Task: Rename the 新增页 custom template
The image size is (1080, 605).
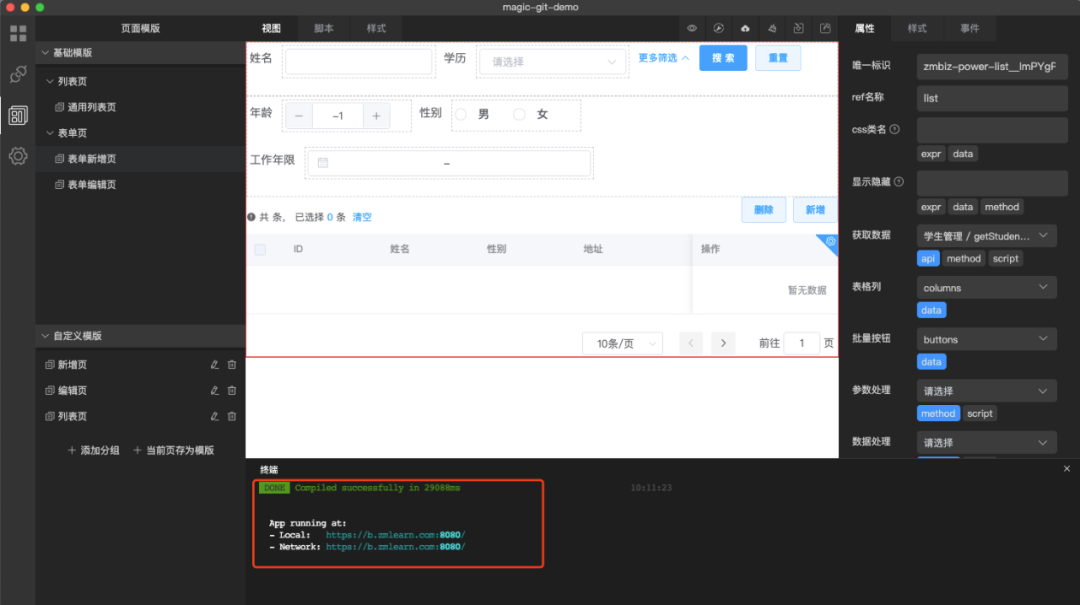Action: (214, 365)
